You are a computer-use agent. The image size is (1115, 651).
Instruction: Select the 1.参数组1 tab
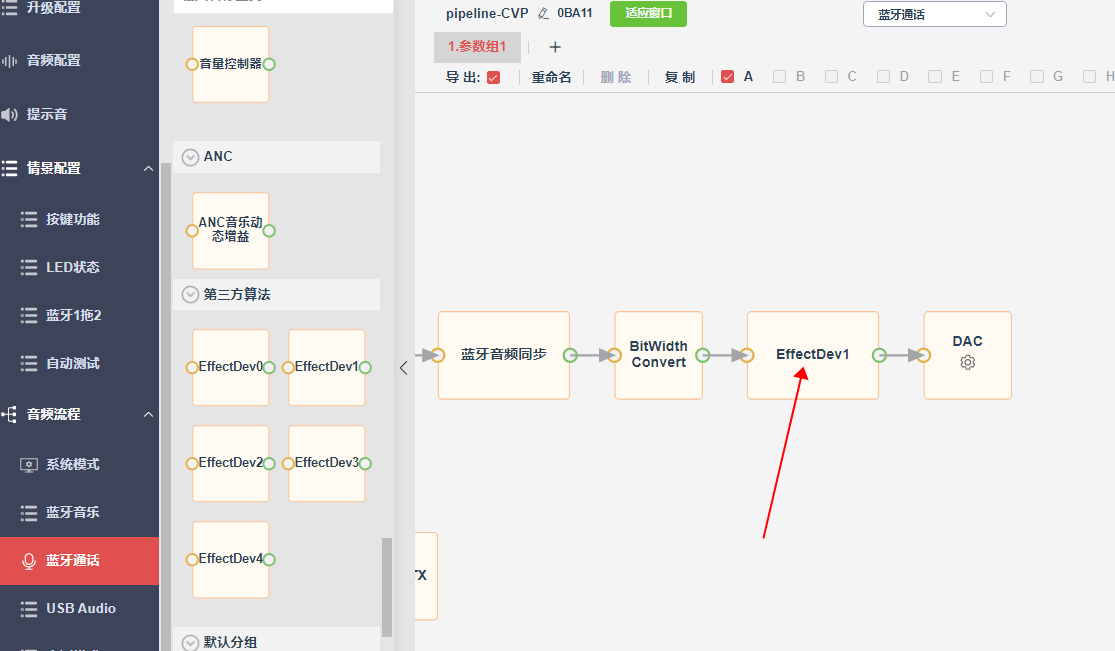(477, 47)
